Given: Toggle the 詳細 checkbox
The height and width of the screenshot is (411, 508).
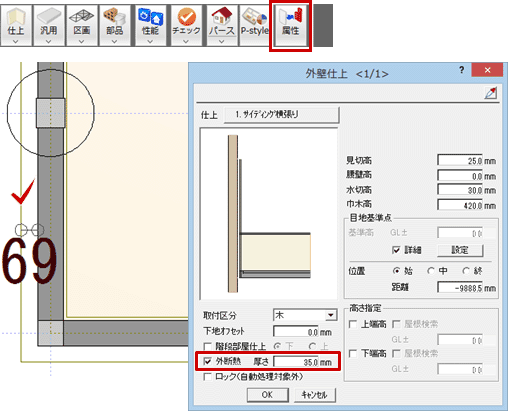Looking at the screenshot, I should click(396, 250).
